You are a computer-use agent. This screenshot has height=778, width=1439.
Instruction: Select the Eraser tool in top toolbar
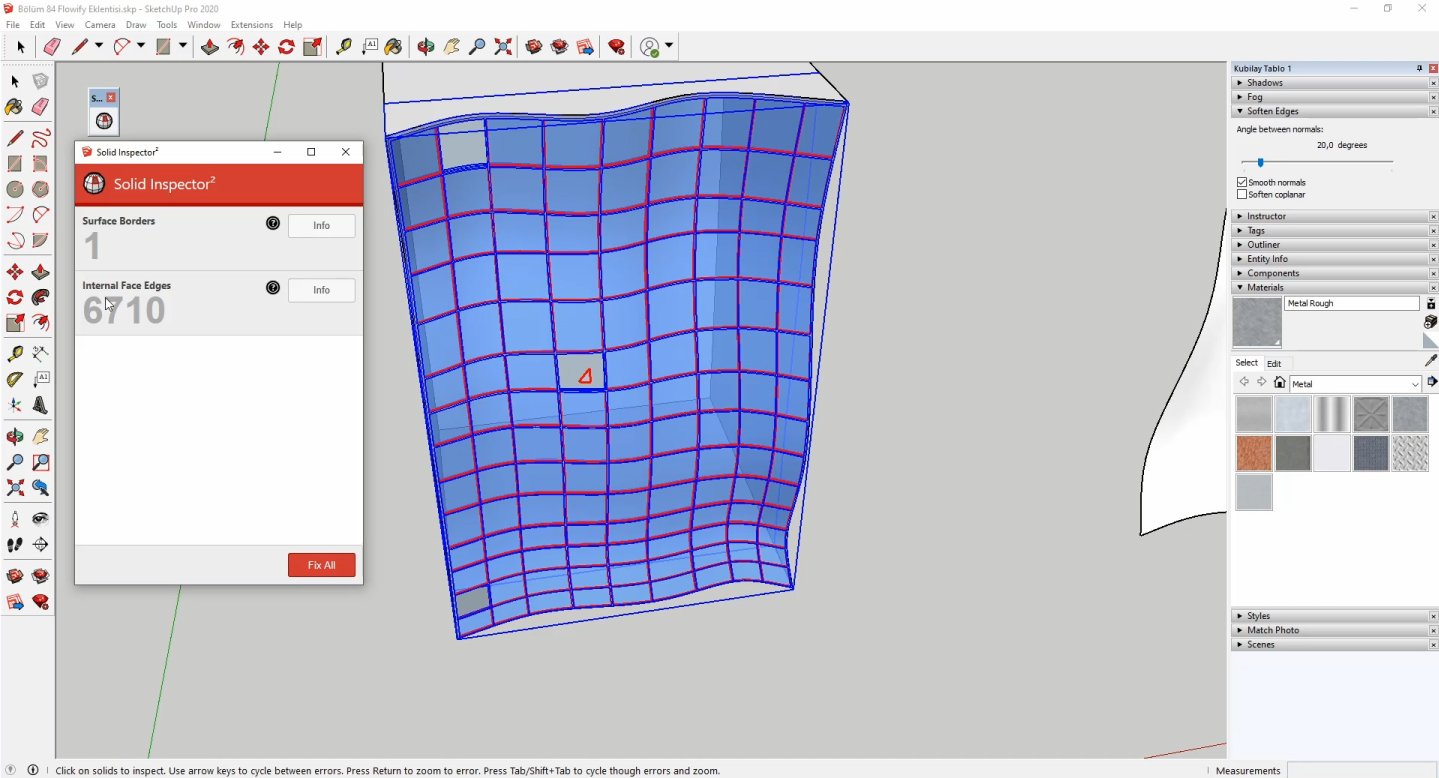coord(52,47)
